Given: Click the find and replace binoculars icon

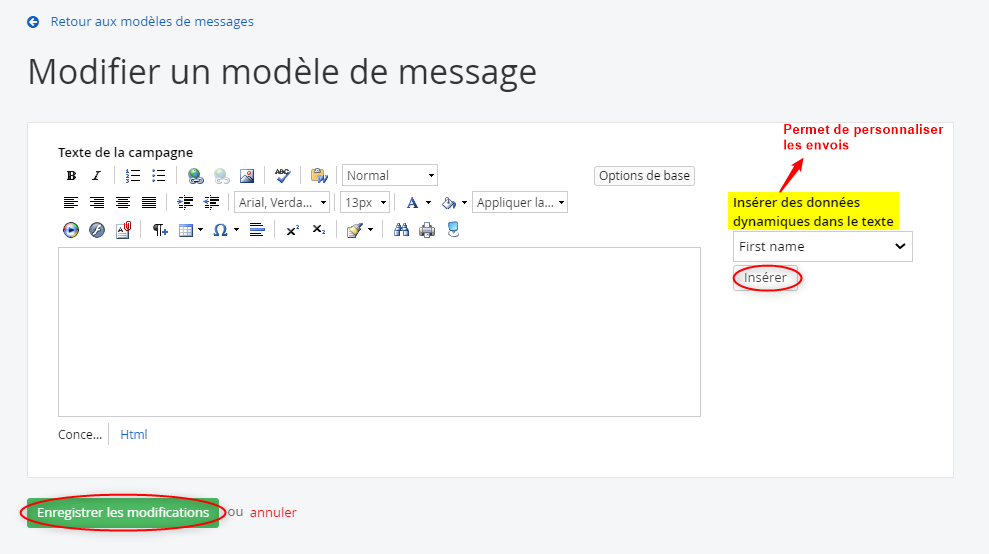Looking at the screenshot, I should click(x=402, y=230).
